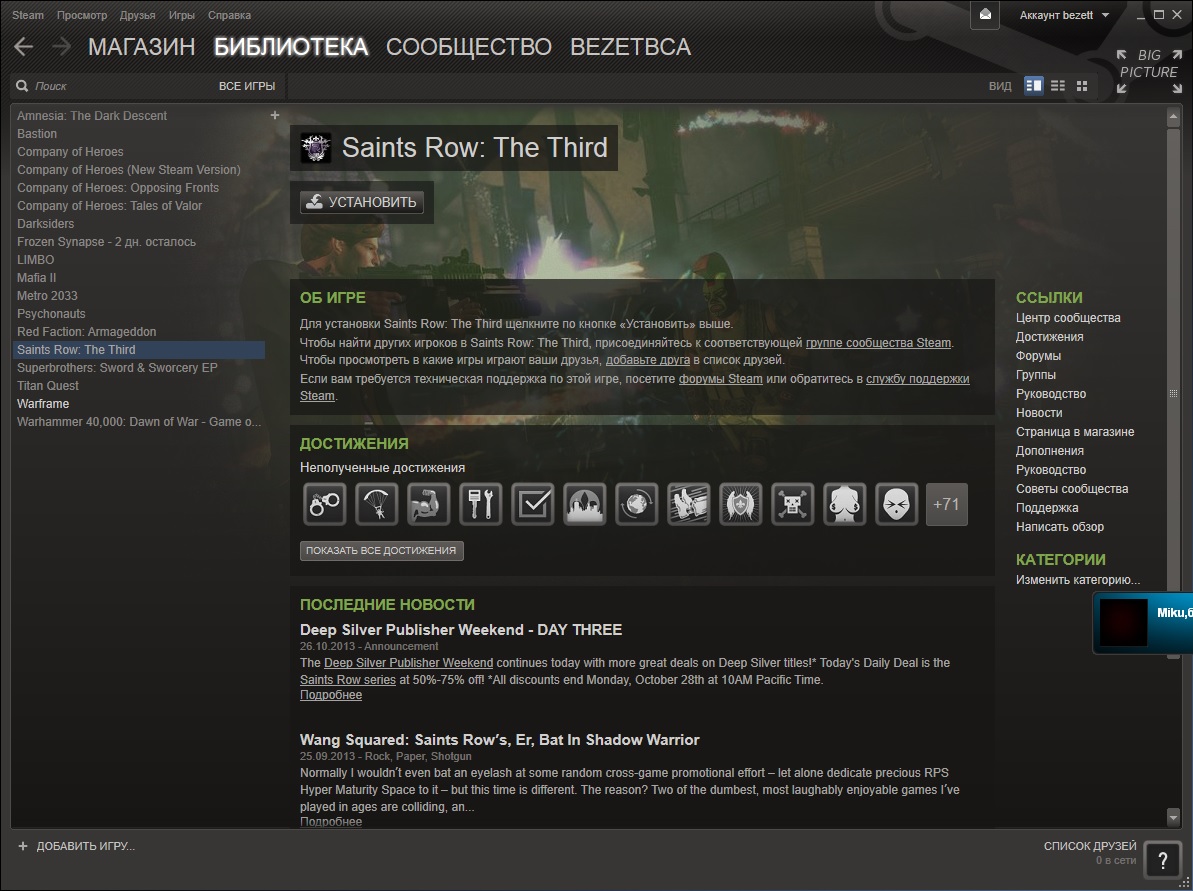View the checkmark box achievement icon
Image resolution: width=1193 pixels, height=891 pixels.
(533, 504)
